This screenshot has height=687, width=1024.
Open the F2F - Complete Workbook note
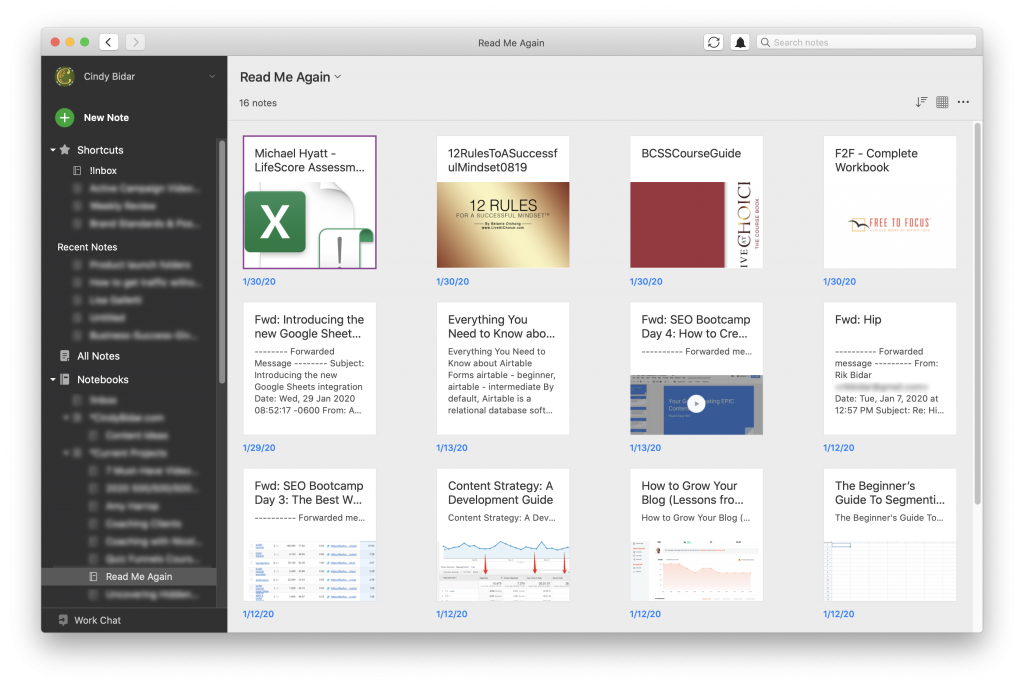pyautogui.click(x=889, y=202)
